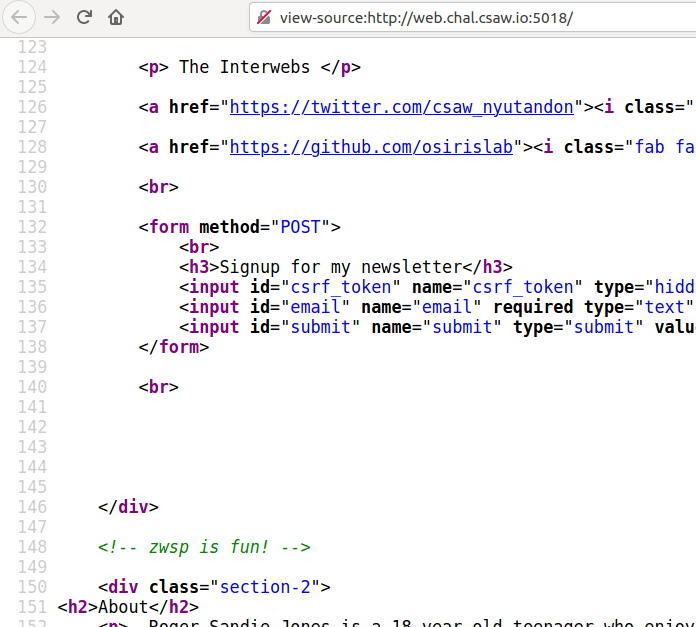Viewport: 696px width, 627px height.
Task: Focus the address bar URL field
Action: coord(450,18)
